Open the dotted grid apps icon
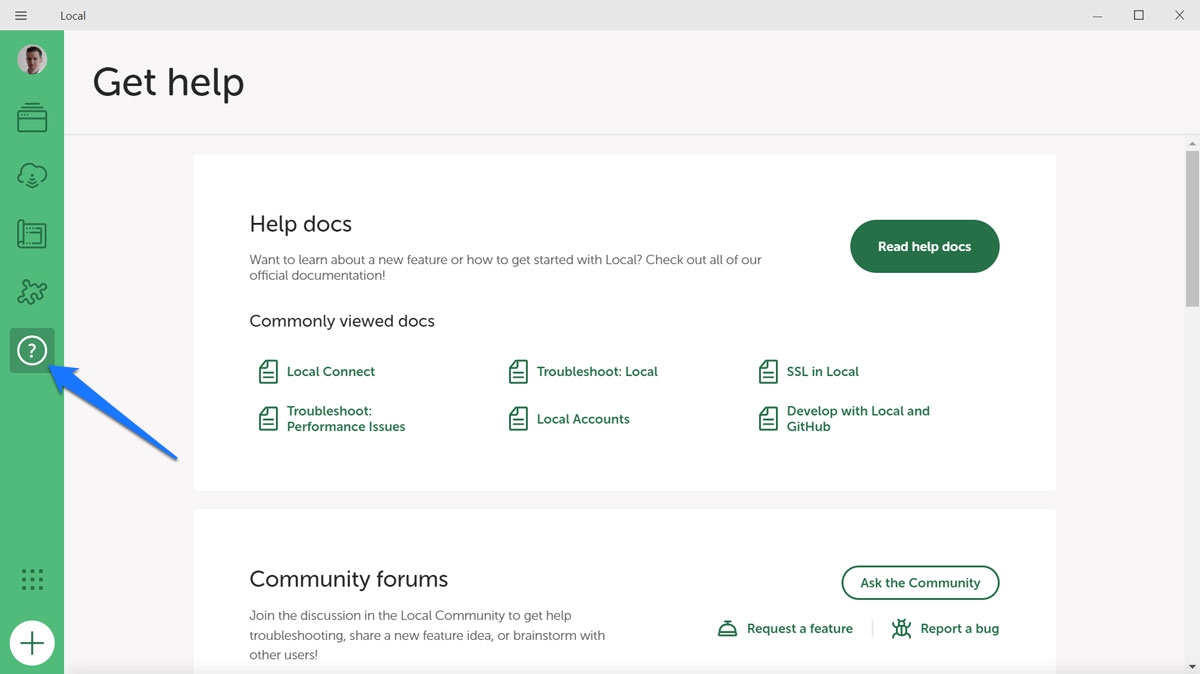 click(x=32, y=579)
